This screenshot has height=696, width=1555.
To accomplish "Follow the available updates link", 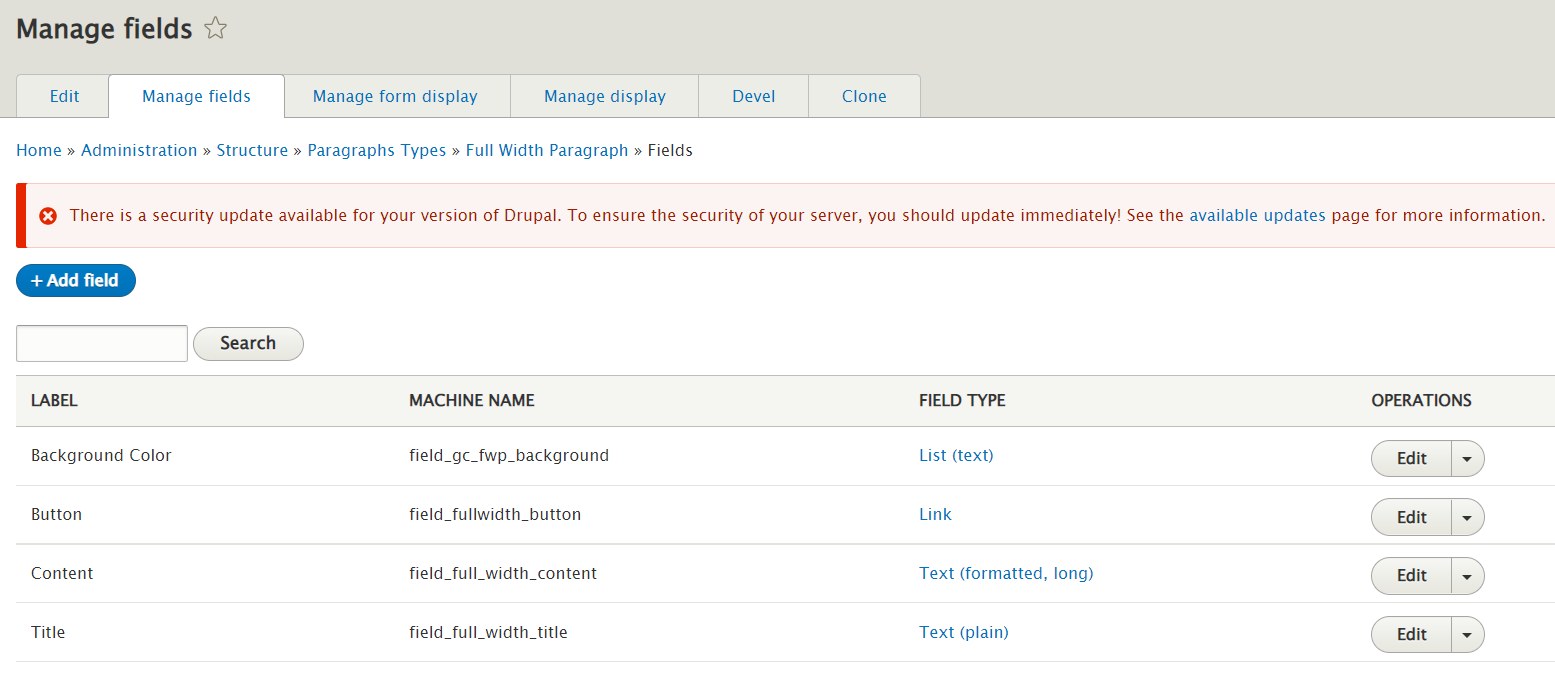I will click(x=1257, y=215).
